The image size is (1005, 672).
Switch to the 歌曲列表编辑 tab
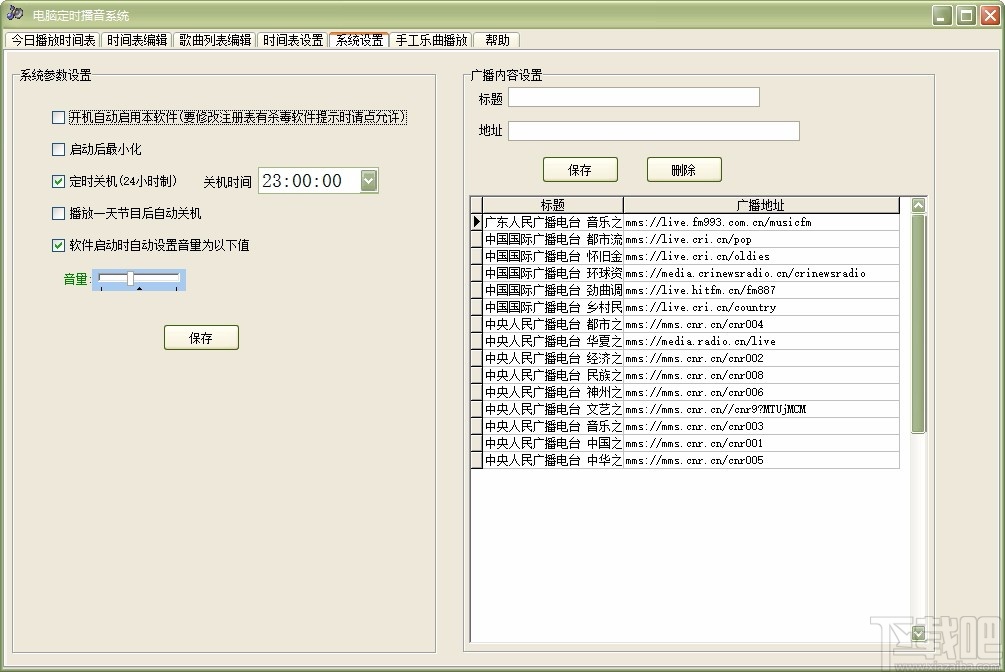213,40
